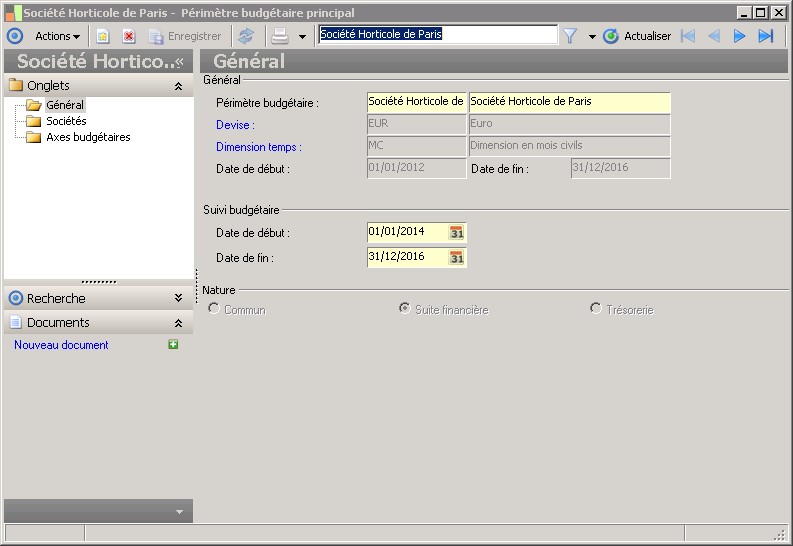Viewport: 793px width, 546px height.
Task: Collapse the Onglets panel section
Action: [178, 86]
